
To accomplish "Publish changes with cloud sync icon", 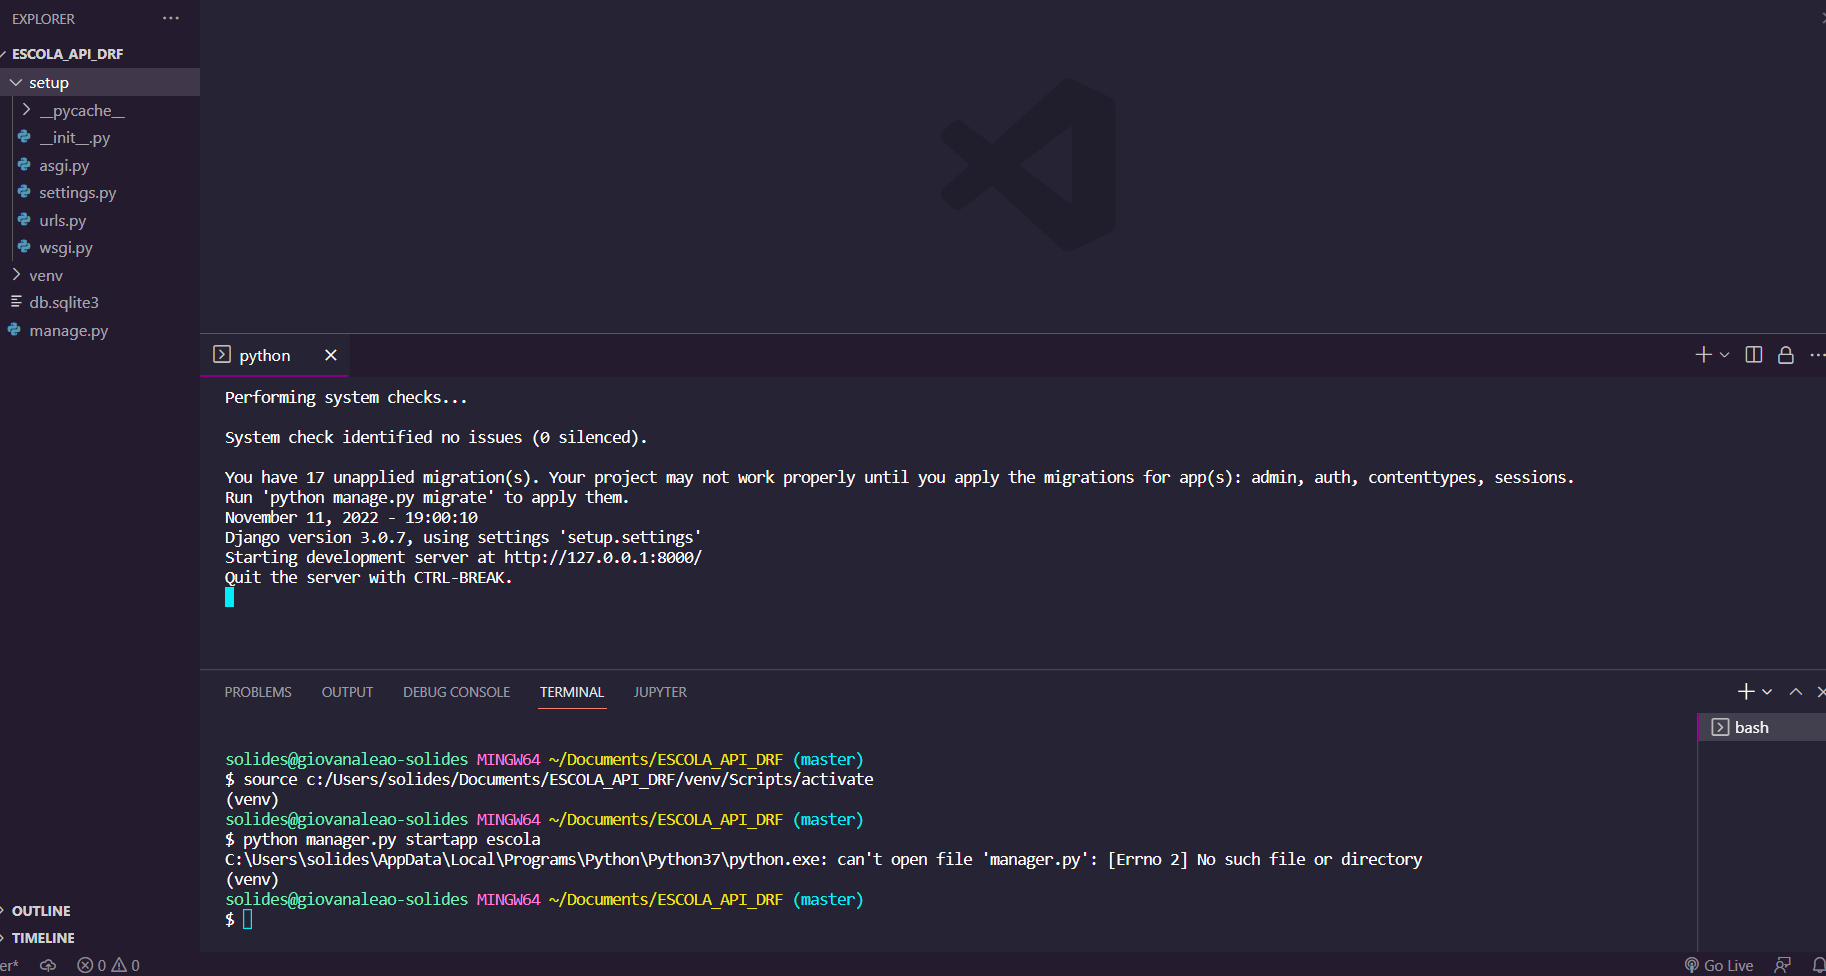I will point(48,965).
